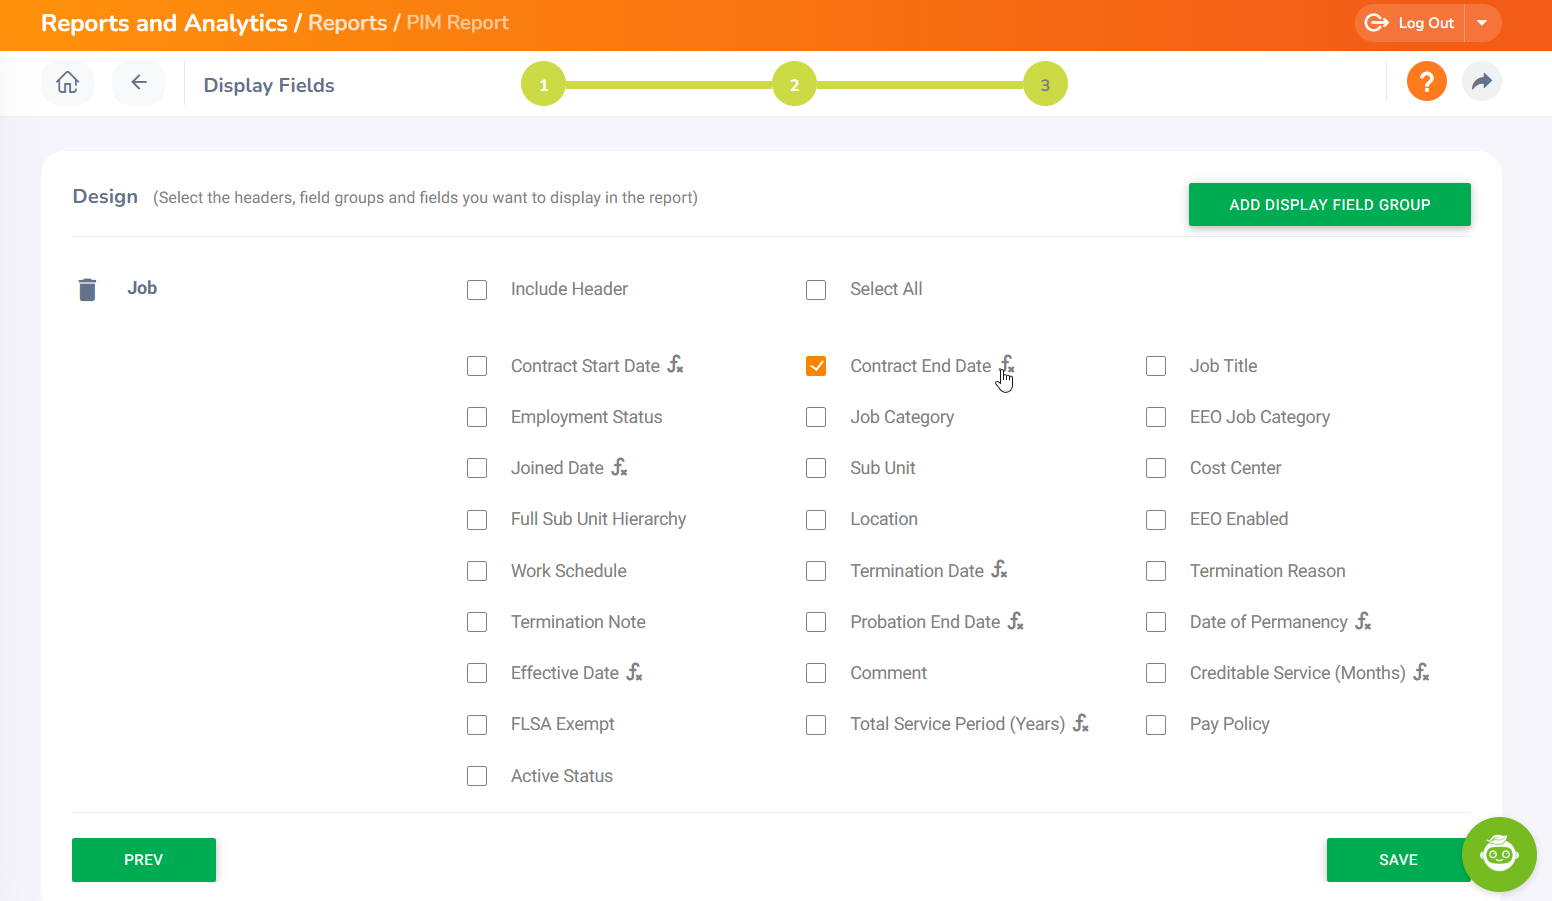Click the Prev button

click(x=144, y=860)
